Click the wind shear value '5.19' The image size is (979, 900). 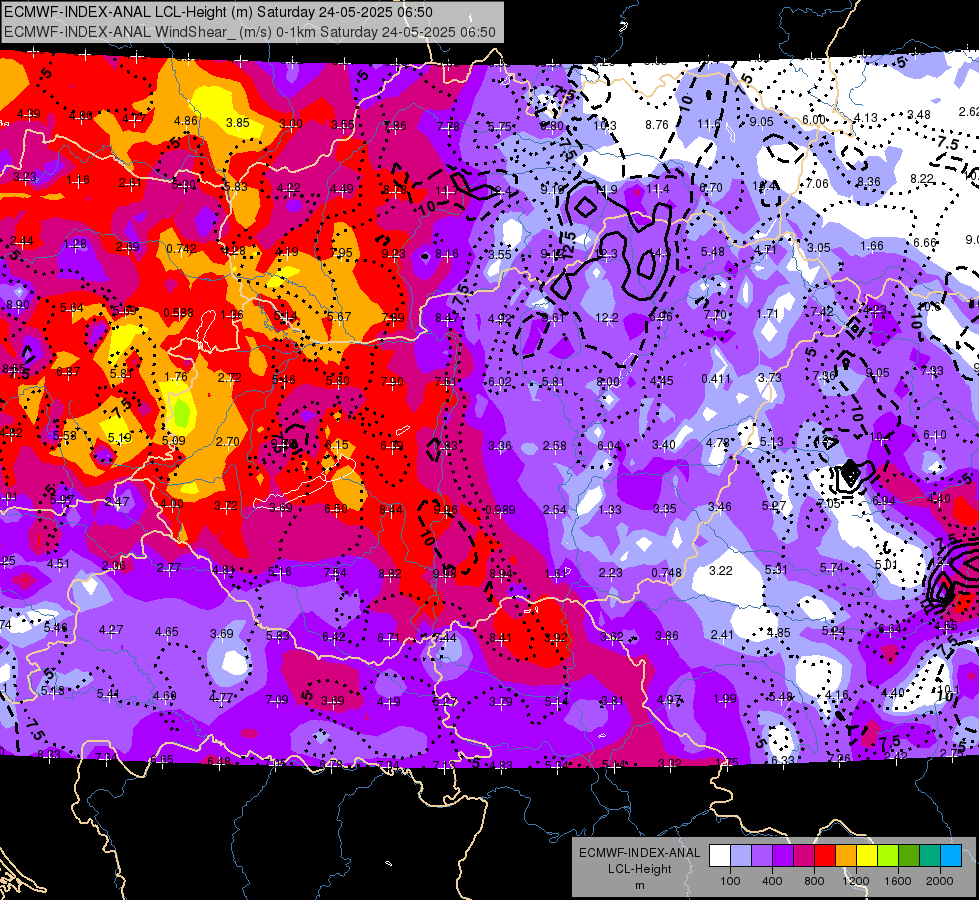tap(120, 437)
